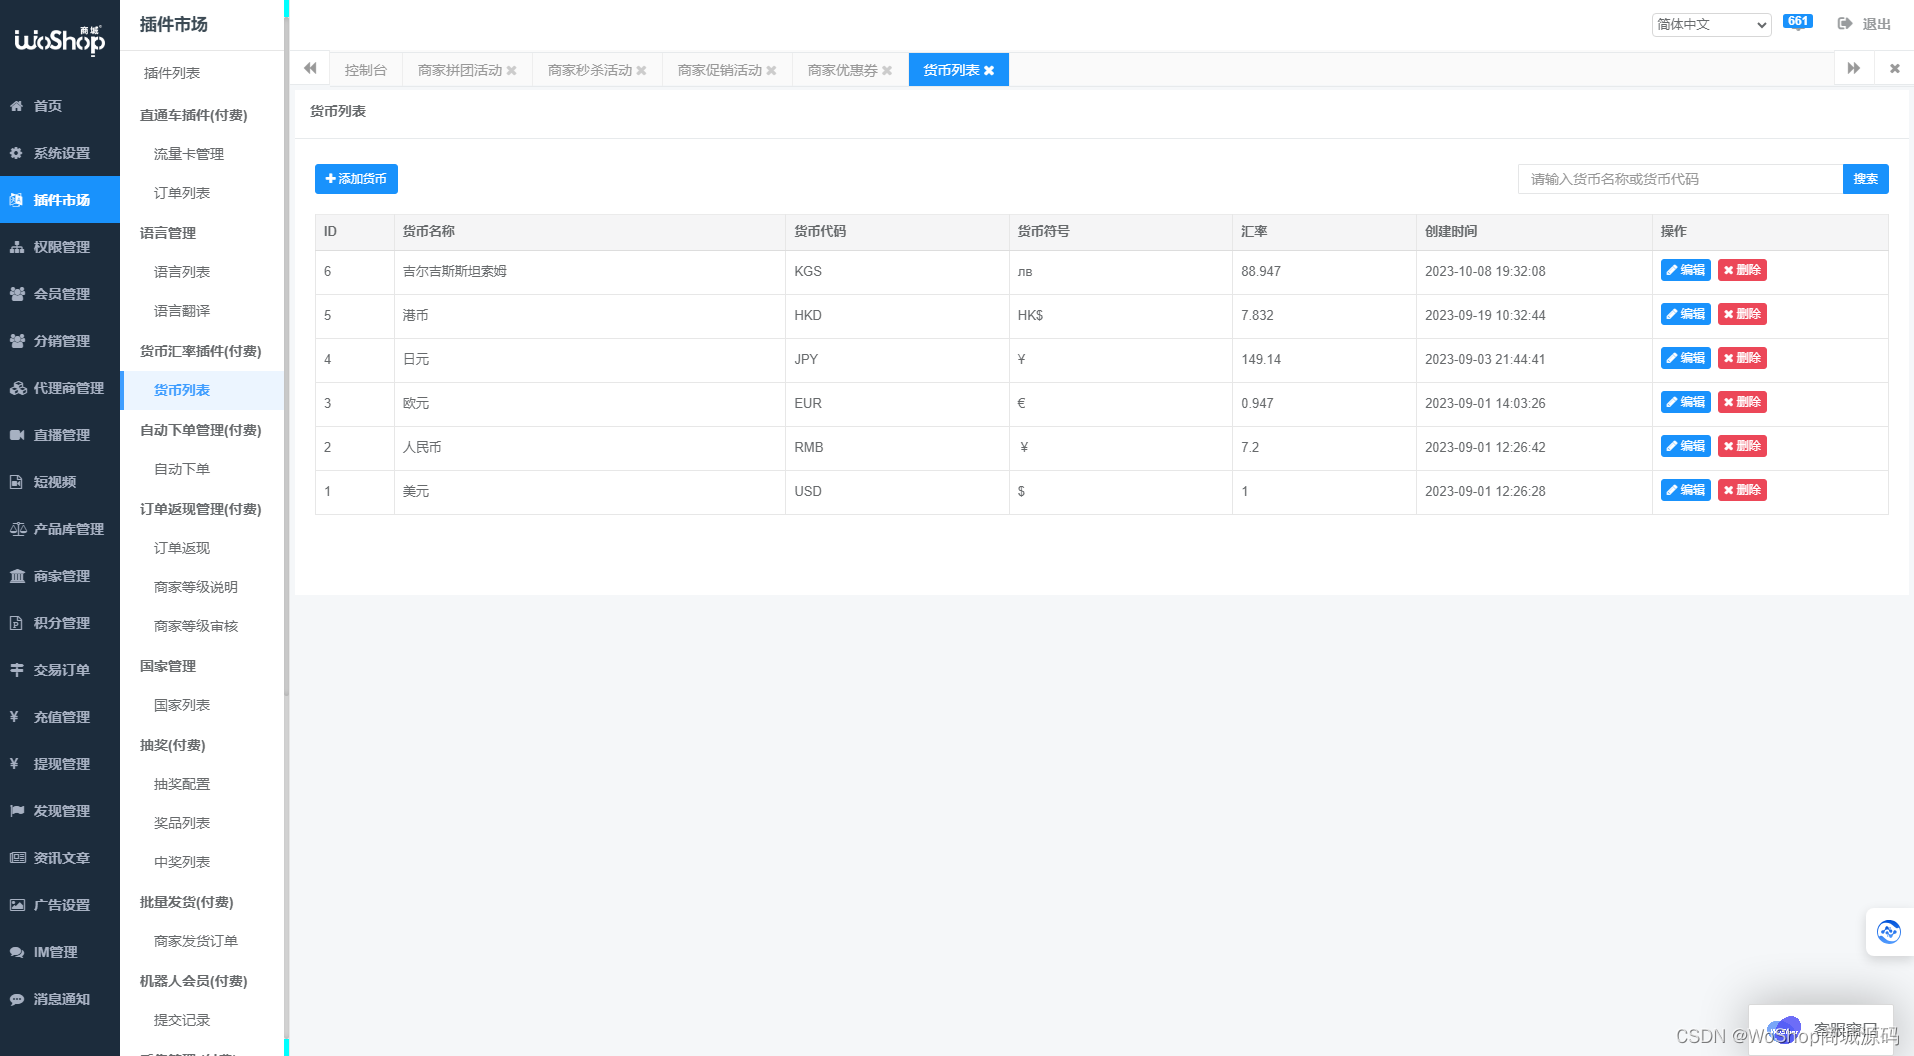This screenshot has width=1914, height=1056.
Task: Open 抽奖配置 submenu item
Action: 182,784
